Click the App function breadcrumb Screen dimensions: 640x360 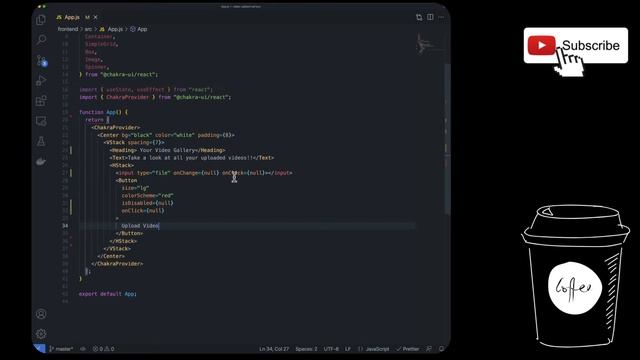[139, 29]
